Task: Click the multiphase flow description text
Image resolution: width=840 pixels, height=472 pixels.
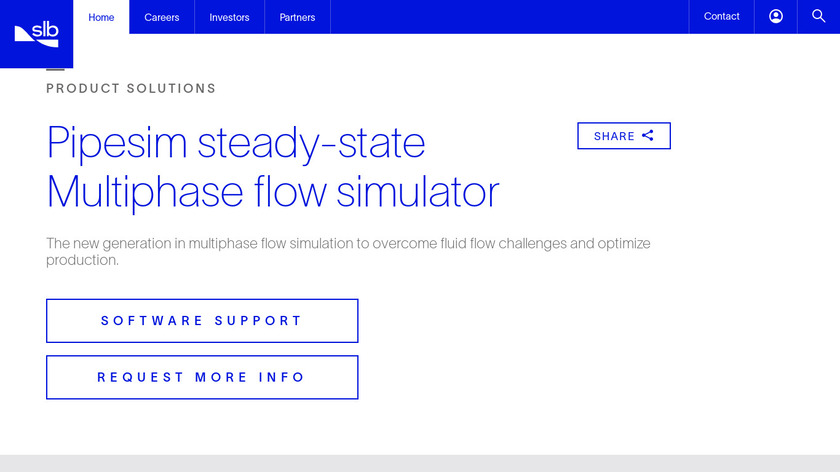Action: 348,251
